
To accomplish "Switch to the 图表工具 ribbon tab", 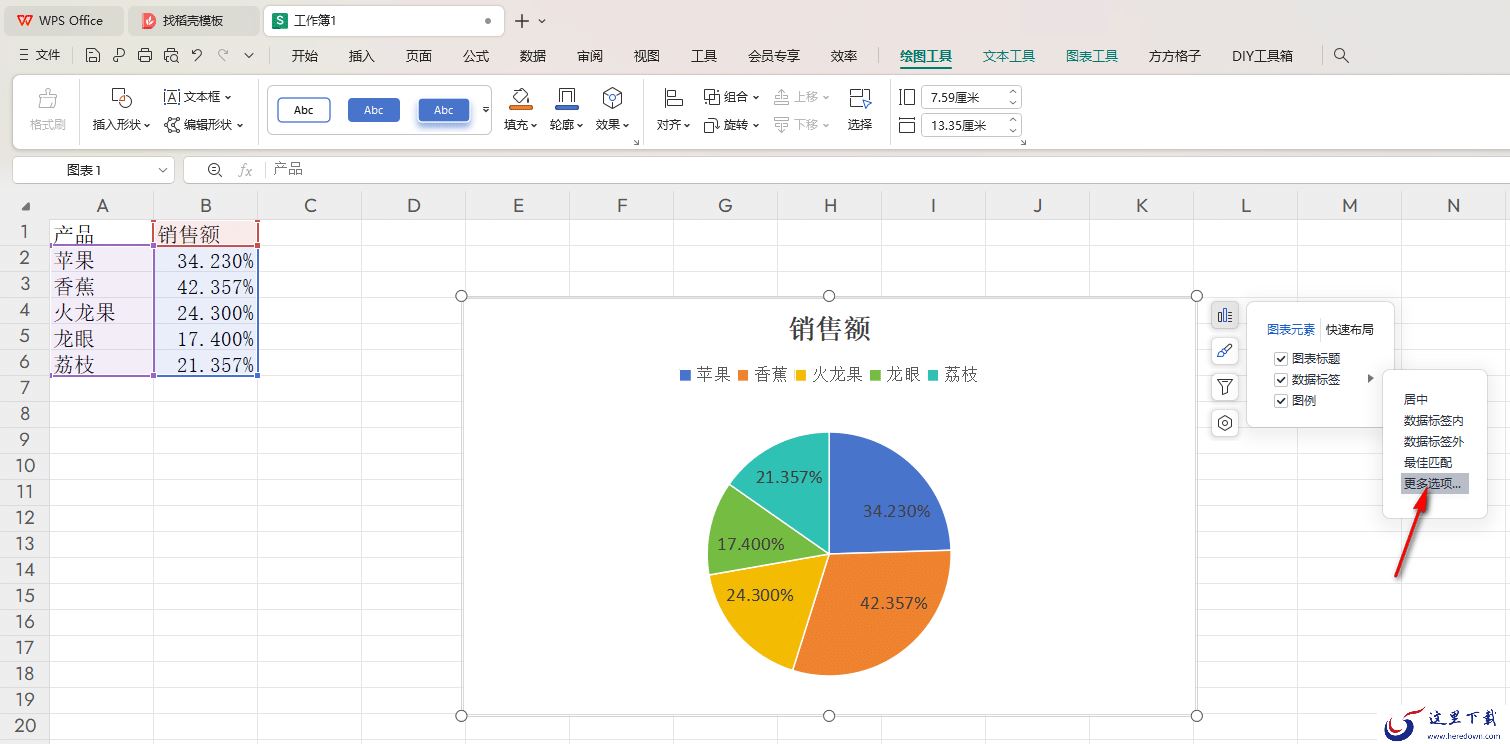I will pos(1092,56).
